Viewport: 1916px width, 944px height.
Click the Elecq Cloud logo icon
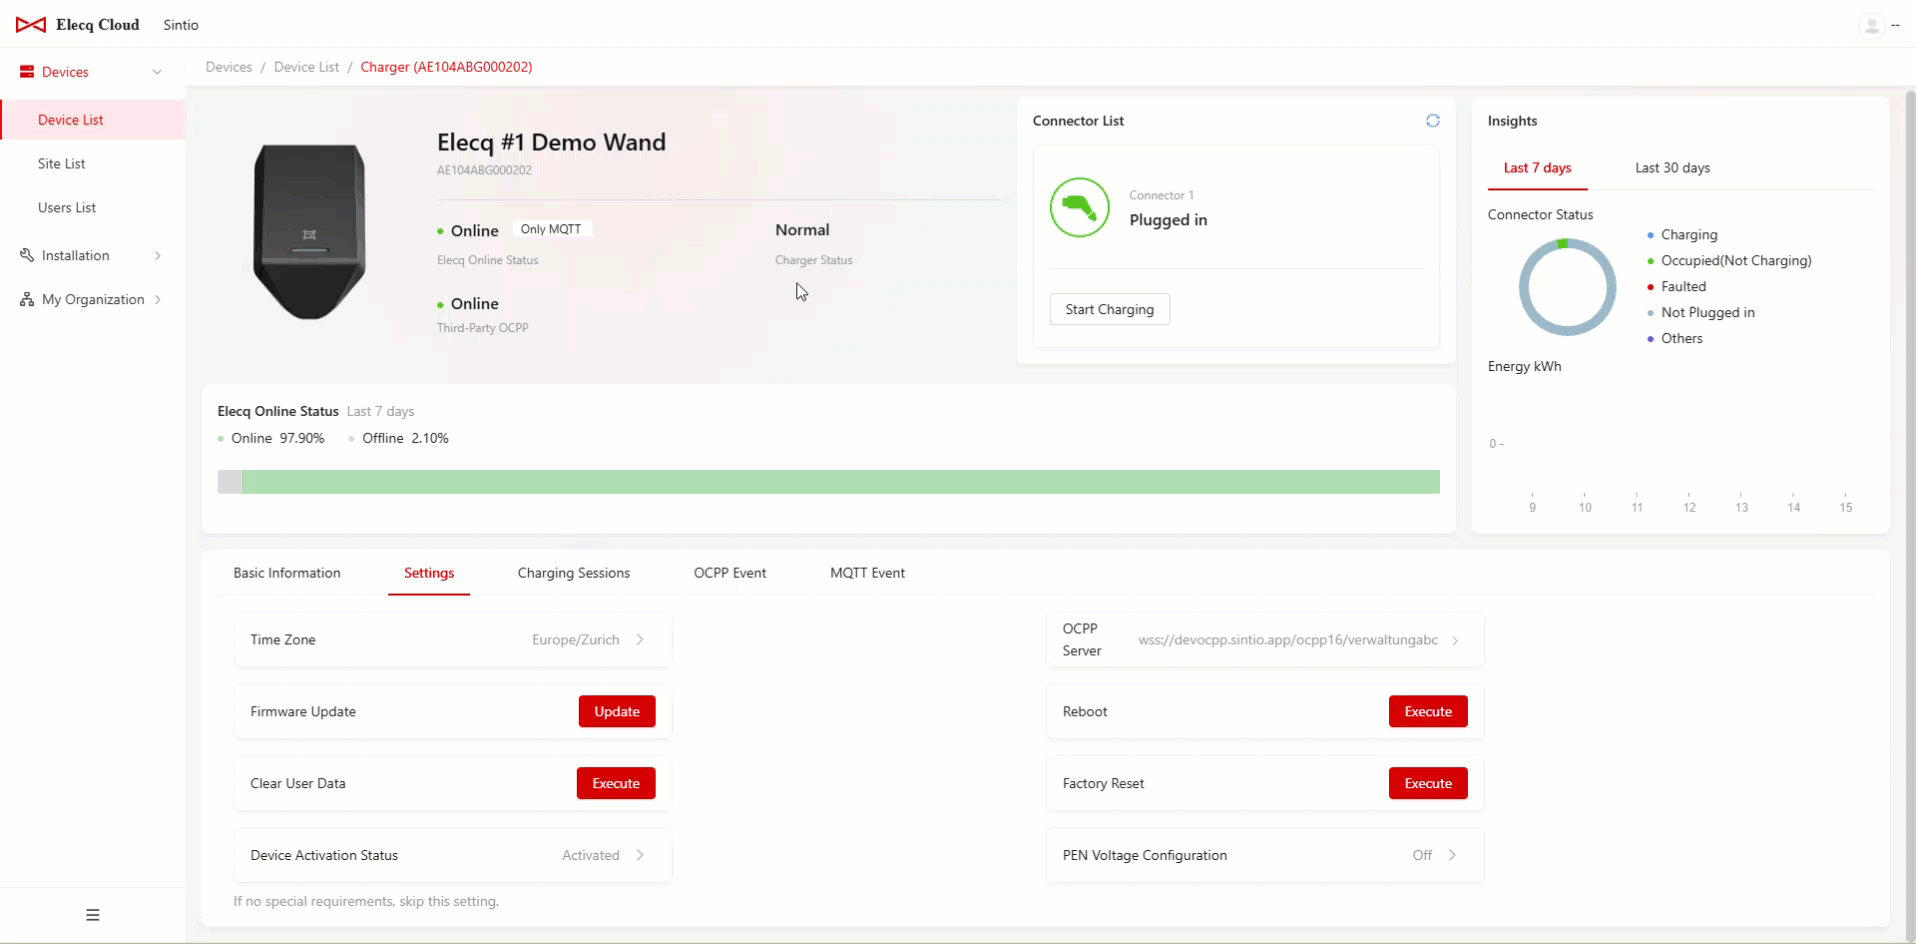coord(31,25)
